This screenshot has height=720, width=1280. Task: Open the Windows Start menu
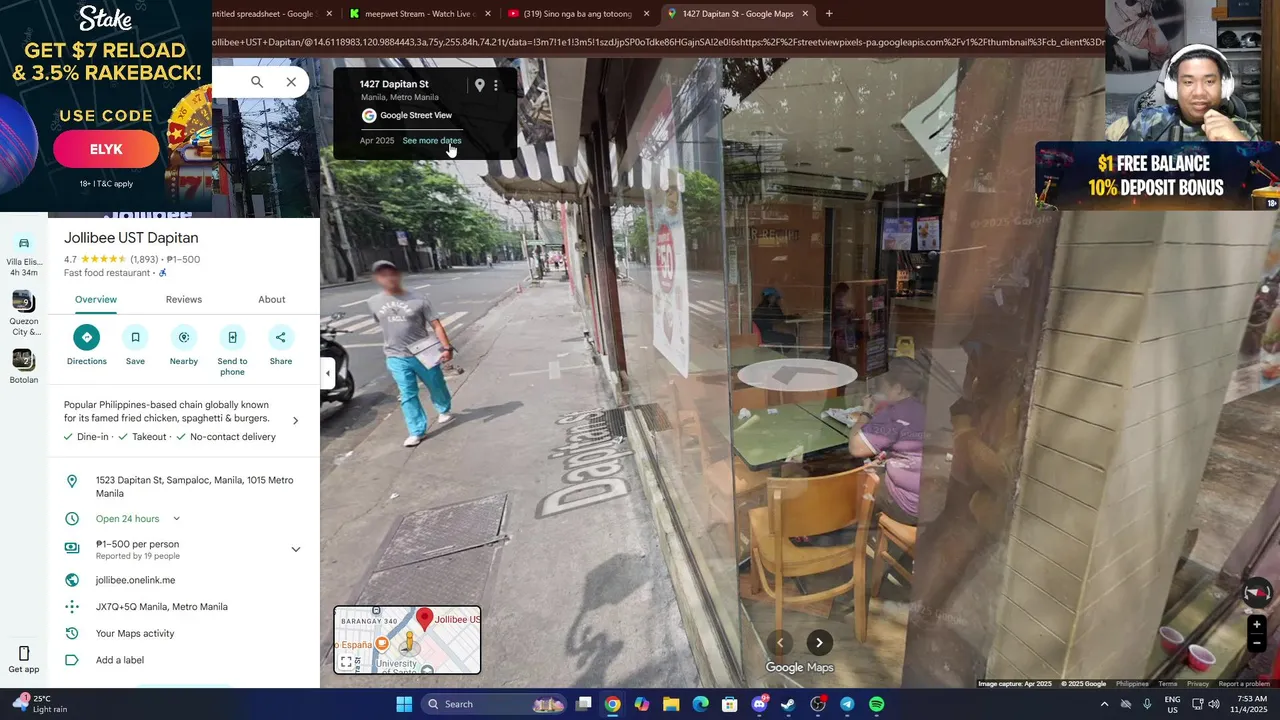[x=404, y=704]
